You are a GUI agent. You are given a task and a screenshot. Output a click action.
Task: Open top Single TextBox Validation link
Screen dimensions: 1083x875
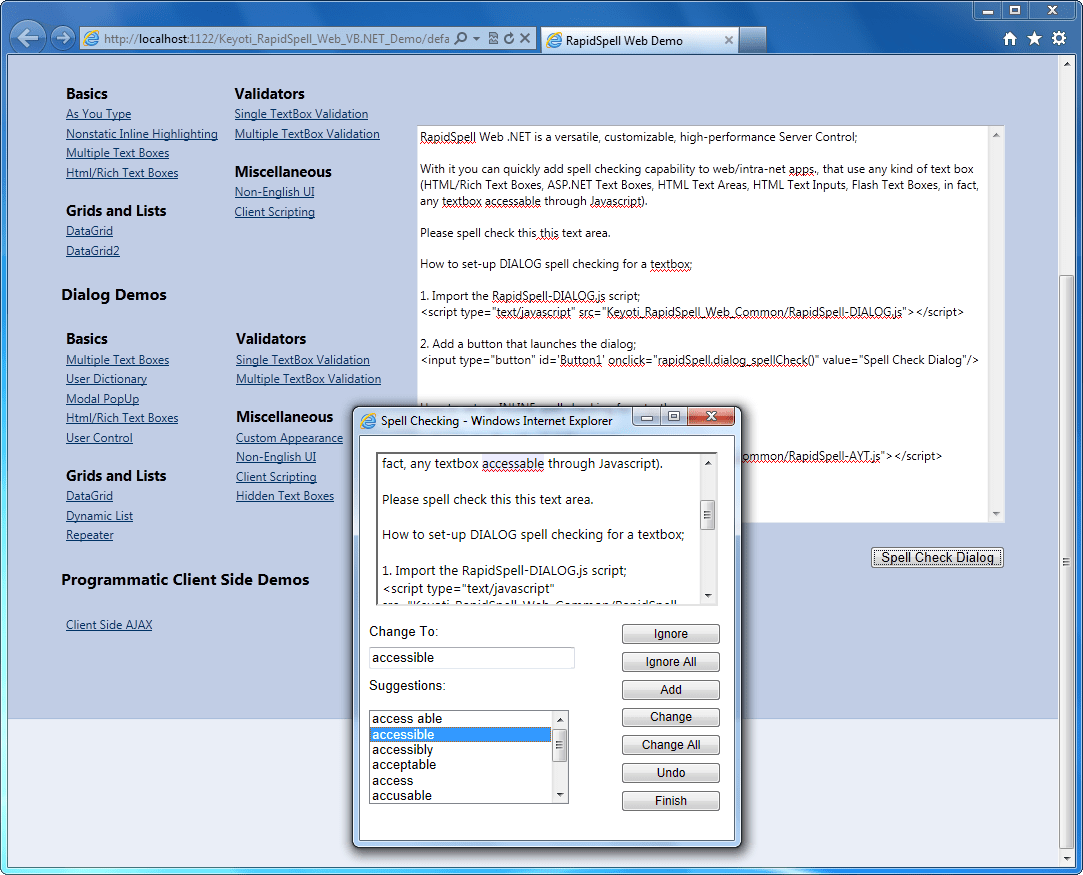point(301,114)
